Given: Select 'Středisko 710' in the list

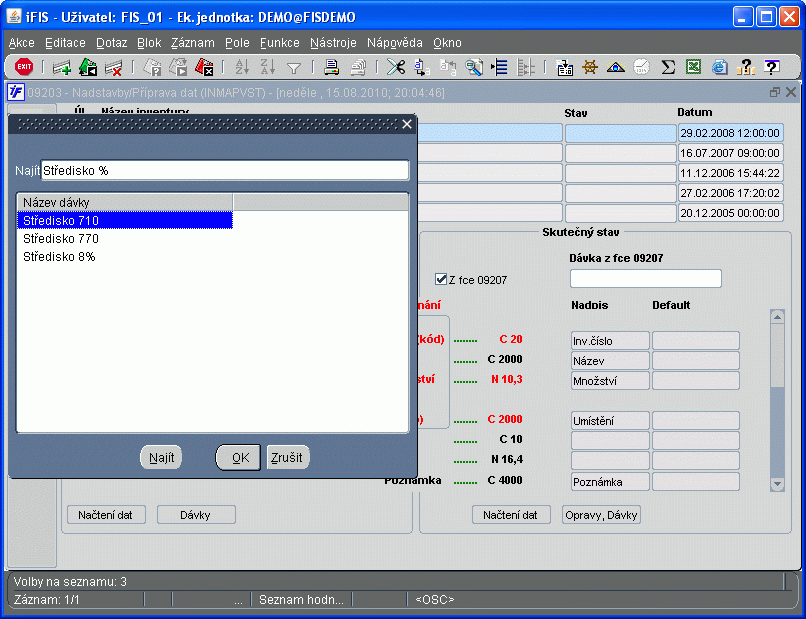Looking at the screenshot, I should pos(125,221).
